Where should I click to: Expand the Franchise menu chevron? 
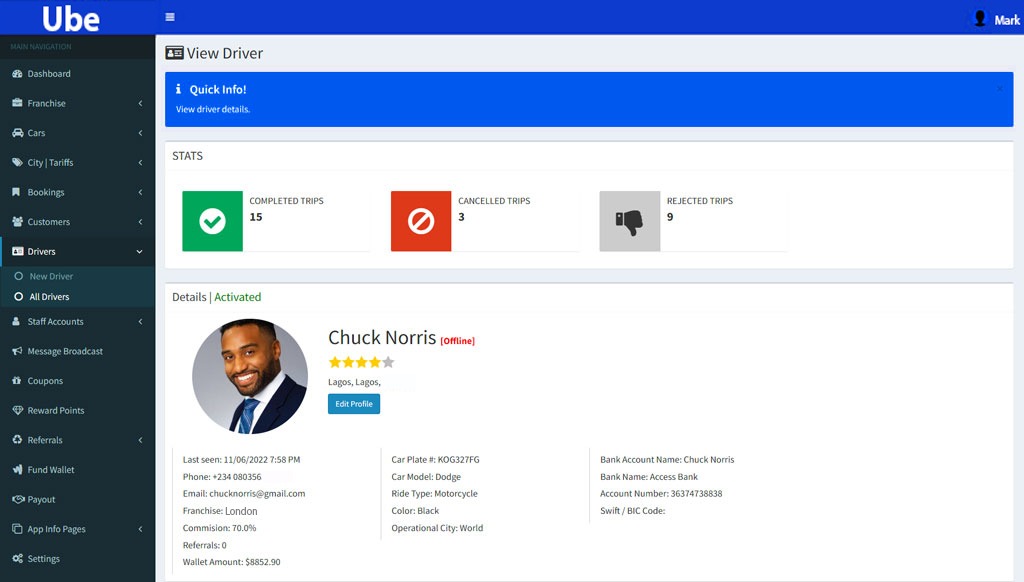140,103
